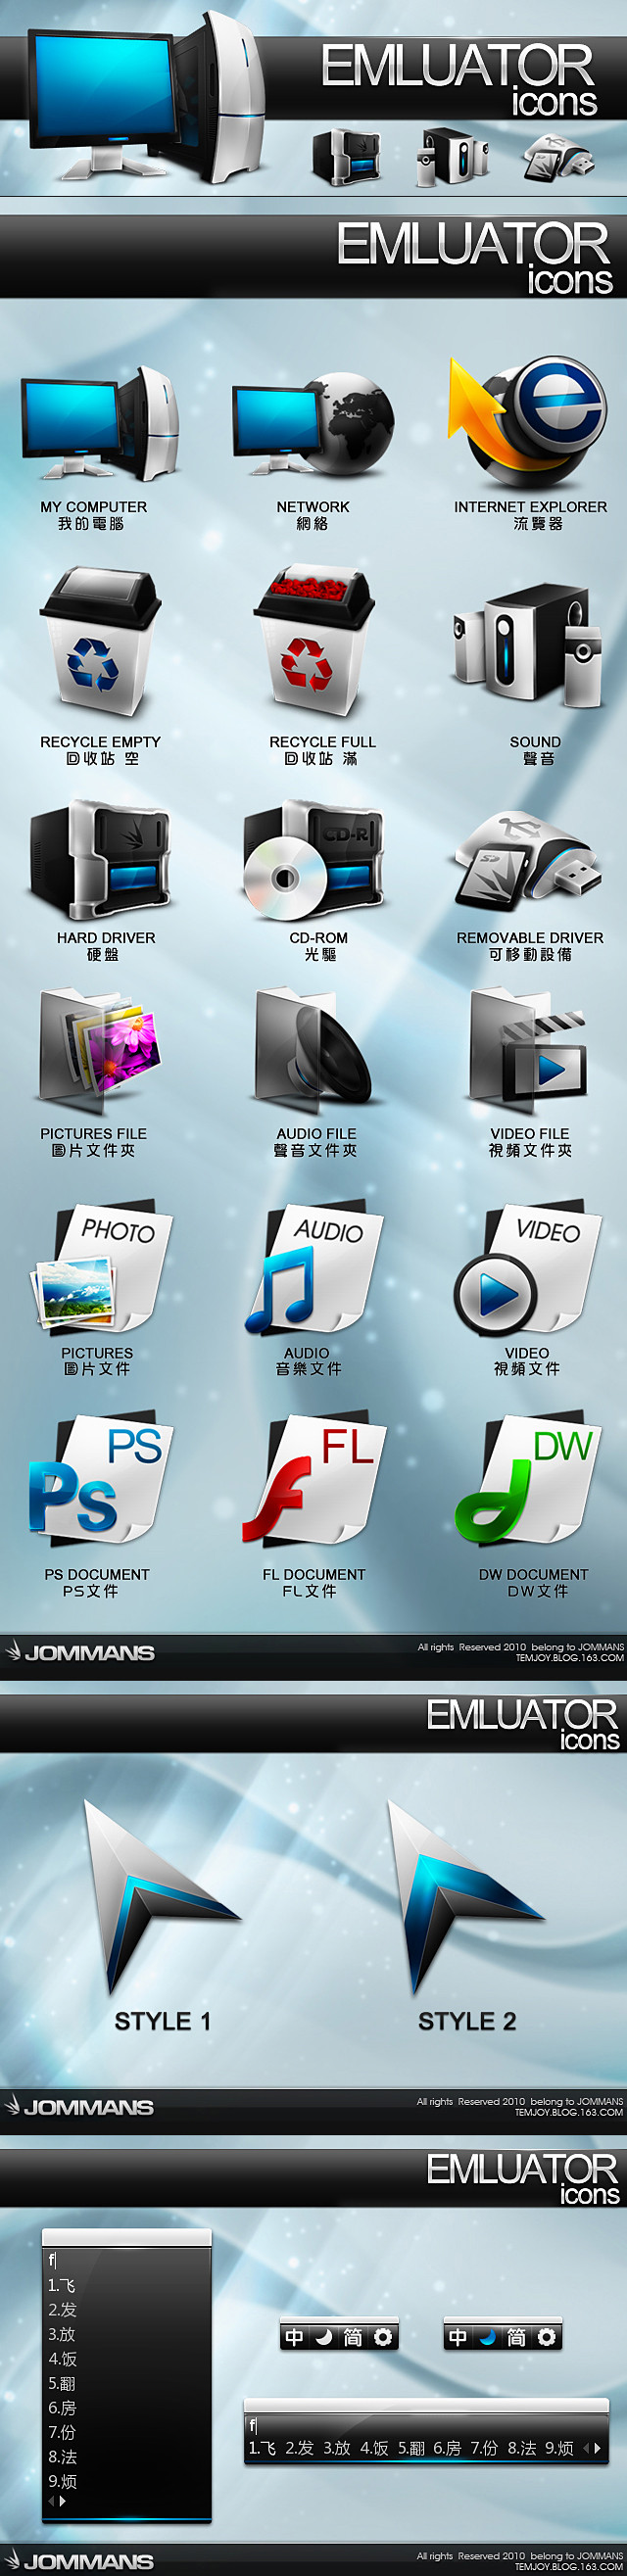Pick candidate 9.频 in the vertical list
Viewport: 627px width, 2576px height.
coord(62,2481)
